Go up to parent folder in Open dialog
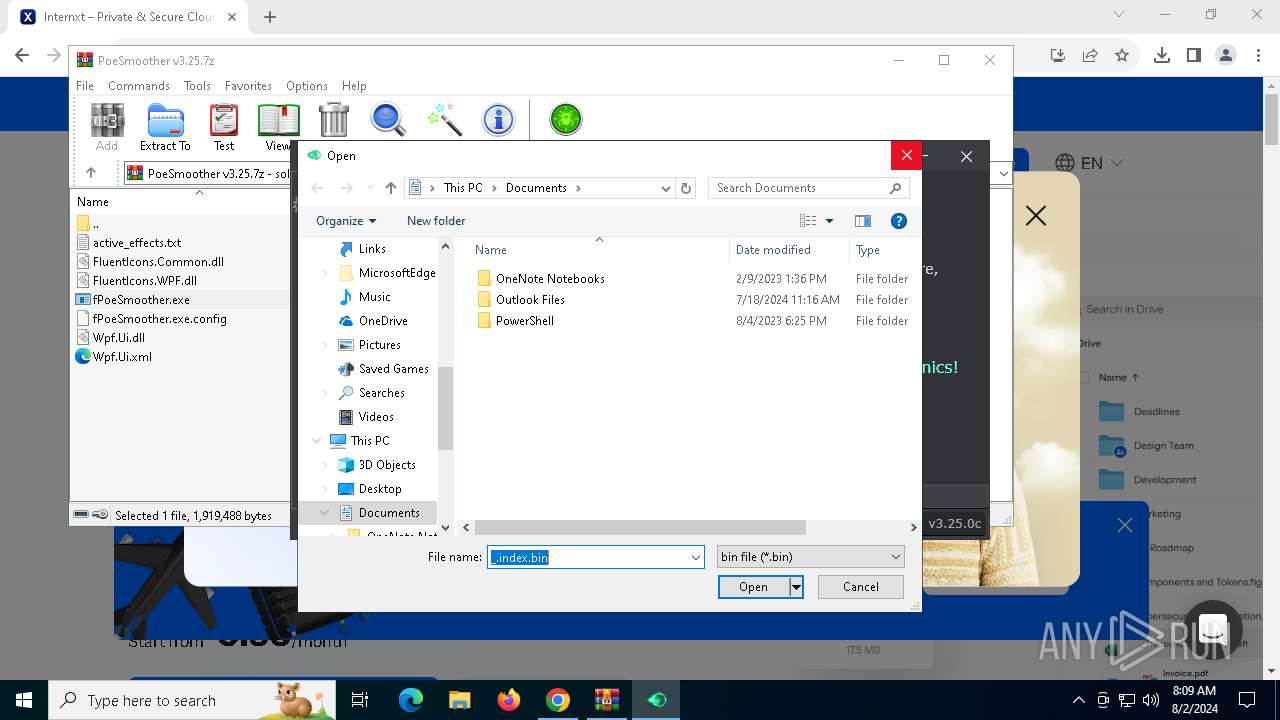1280x720 pixels. (x=391, y=188)
